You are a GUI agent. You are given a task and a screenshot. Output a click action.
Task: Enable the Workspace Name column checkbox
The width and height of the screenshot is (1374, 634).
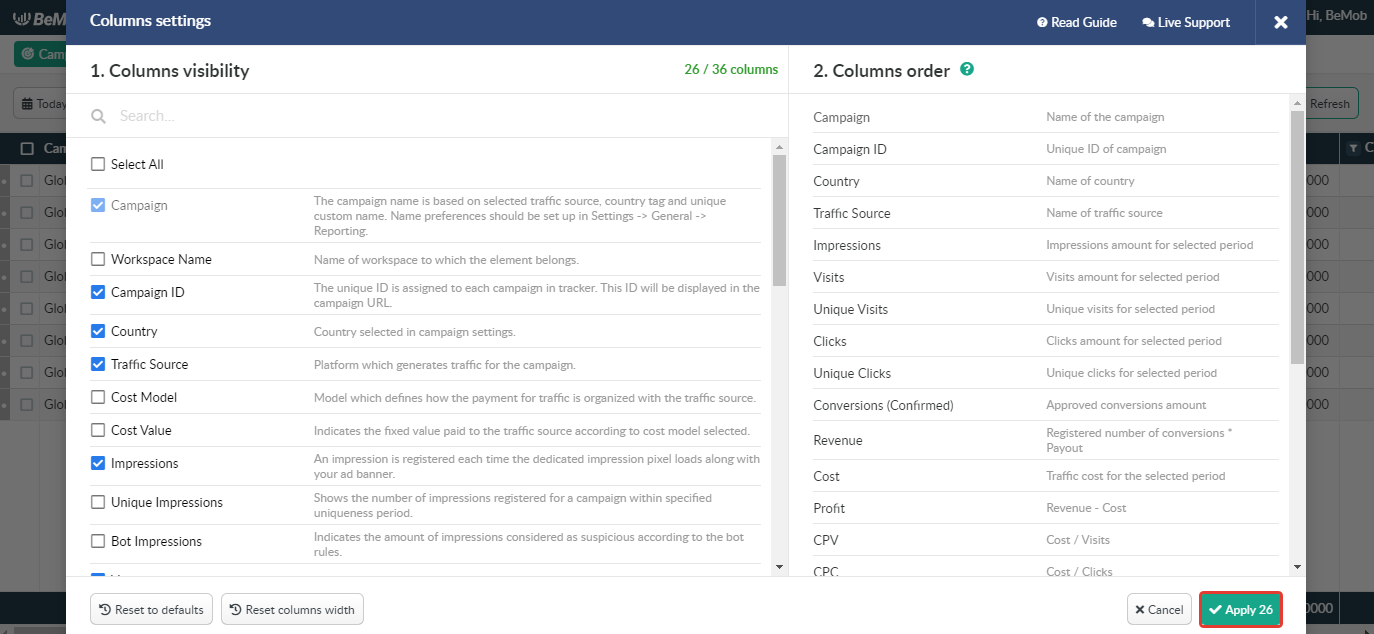(98, 259)
